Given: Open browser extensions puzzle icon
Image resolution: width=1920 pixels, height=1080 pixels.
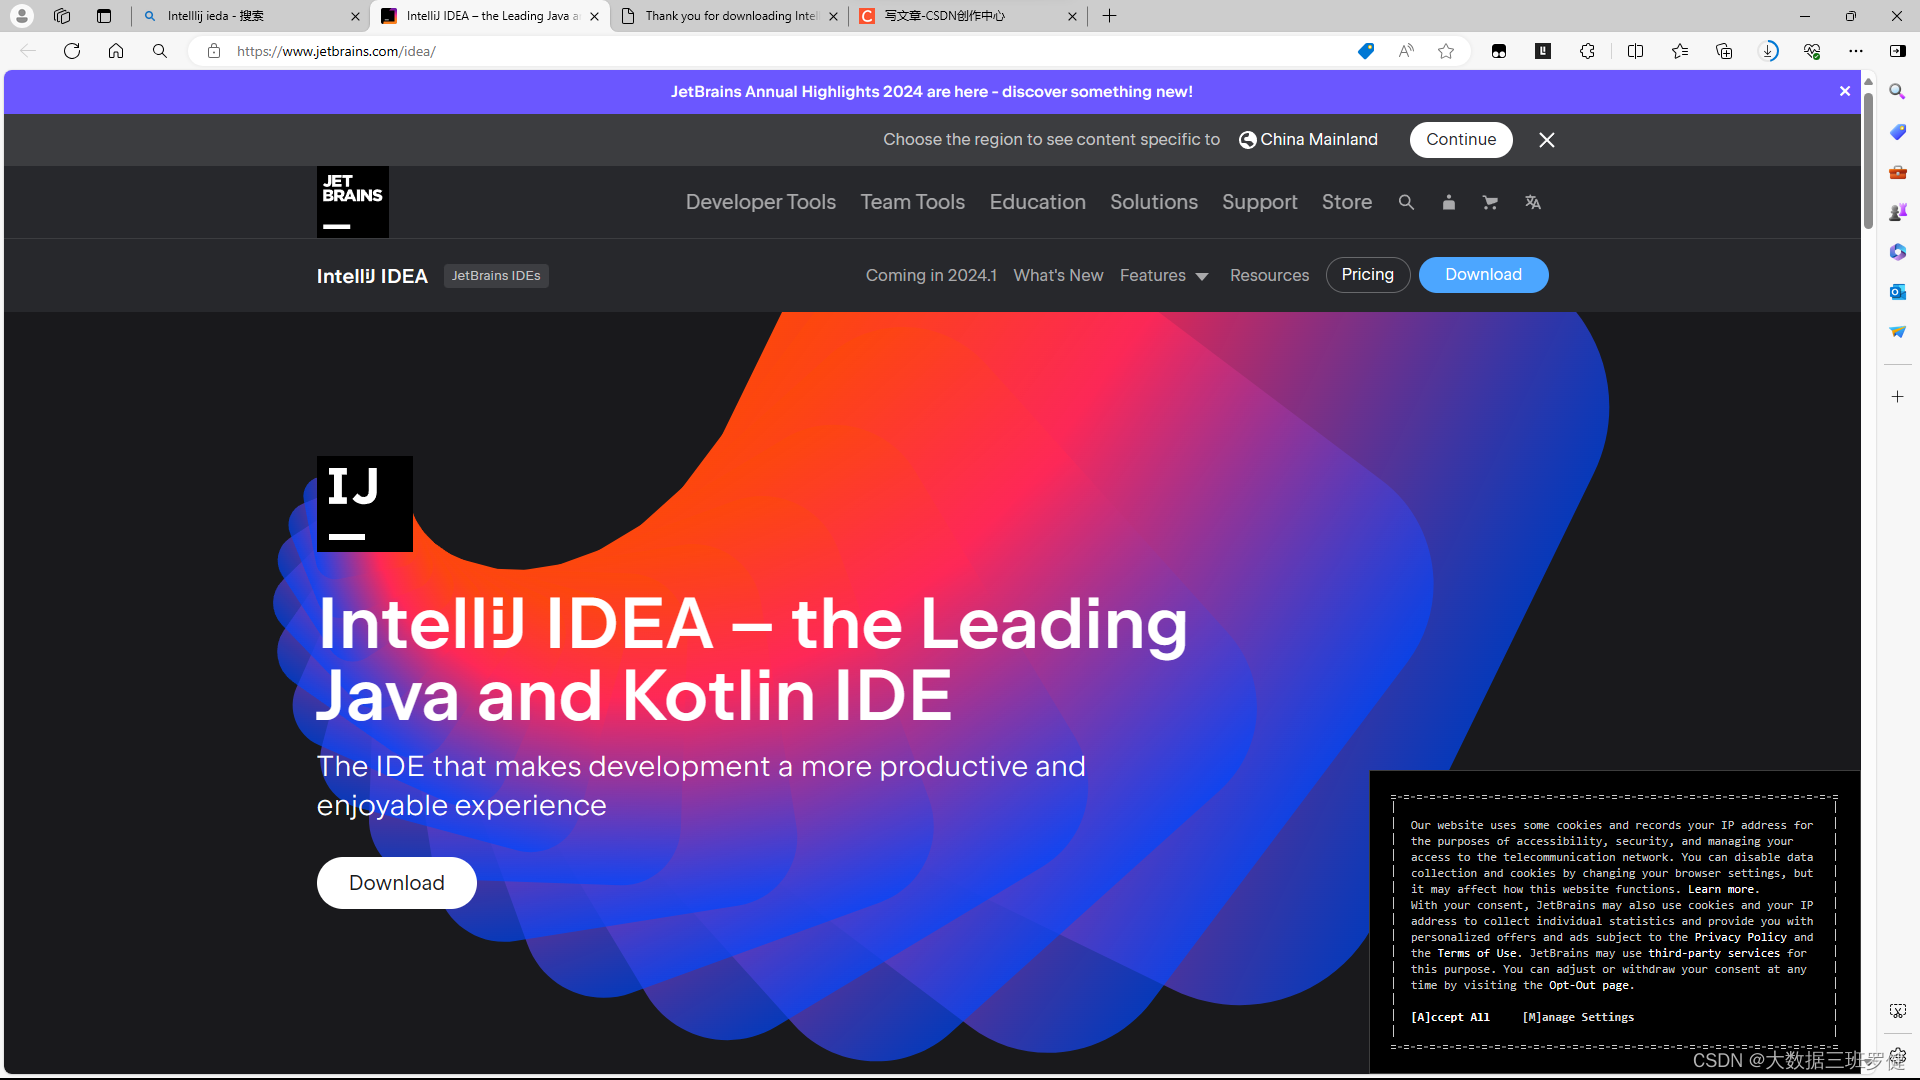Looking at the screenshot, I should point(1587,51).
